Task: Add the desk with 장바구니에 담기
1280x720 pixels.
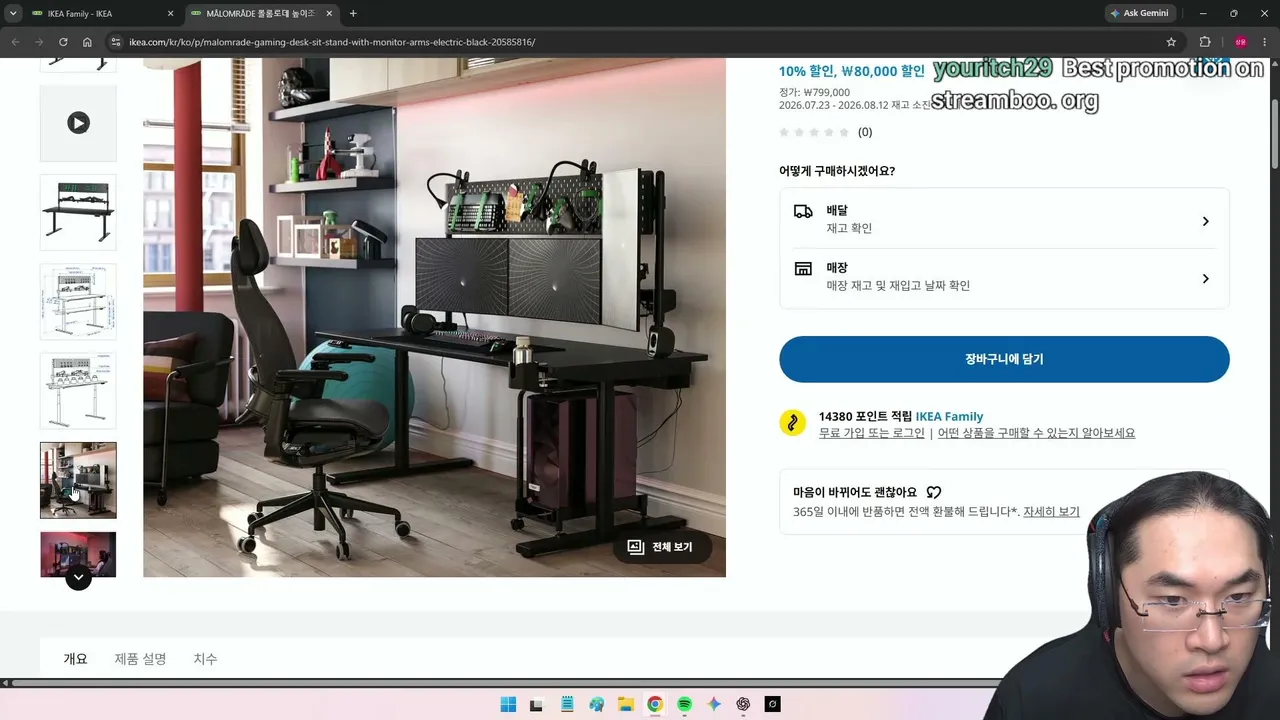Action: (x=1004, y=359)
